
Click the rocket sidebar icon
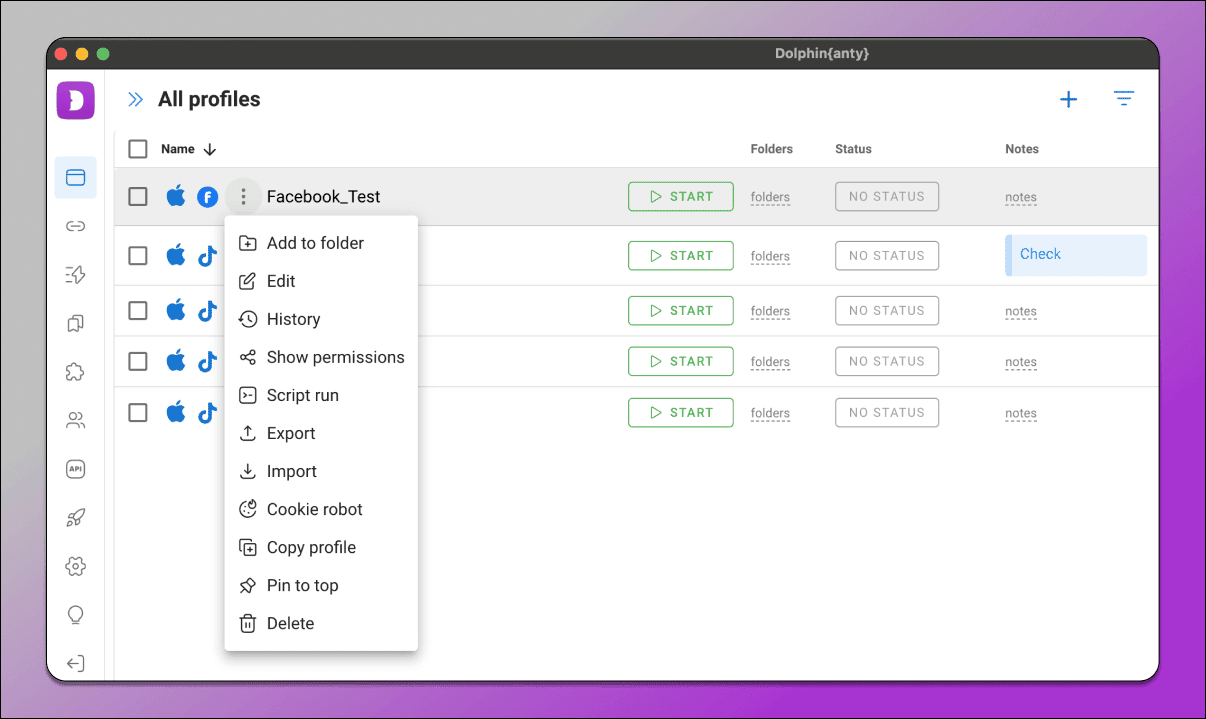(75, 517)
